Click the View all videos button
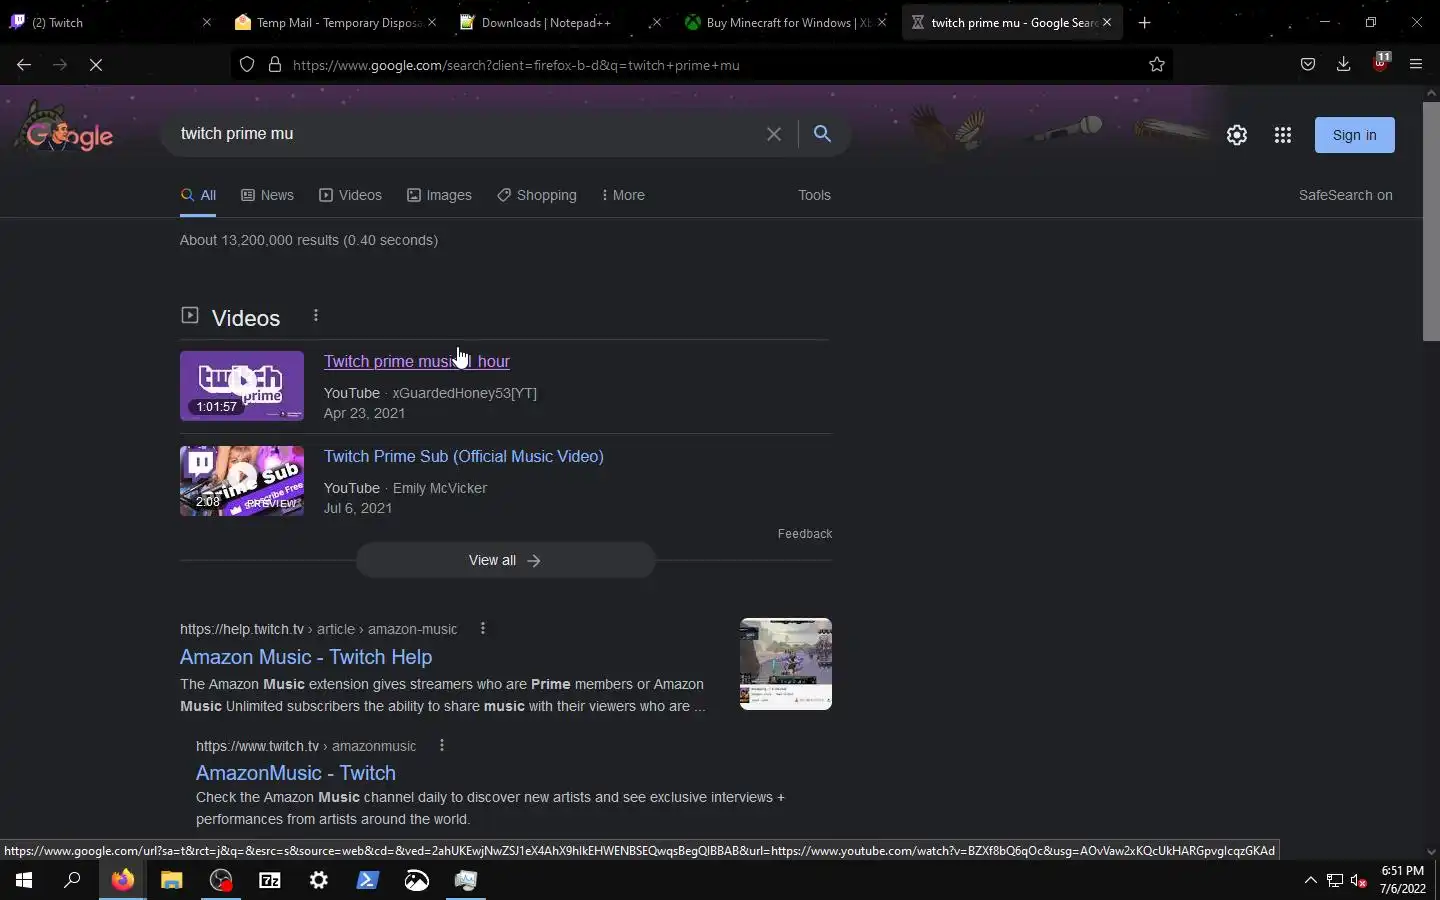The image size is (1440, 900). [506, 560]
